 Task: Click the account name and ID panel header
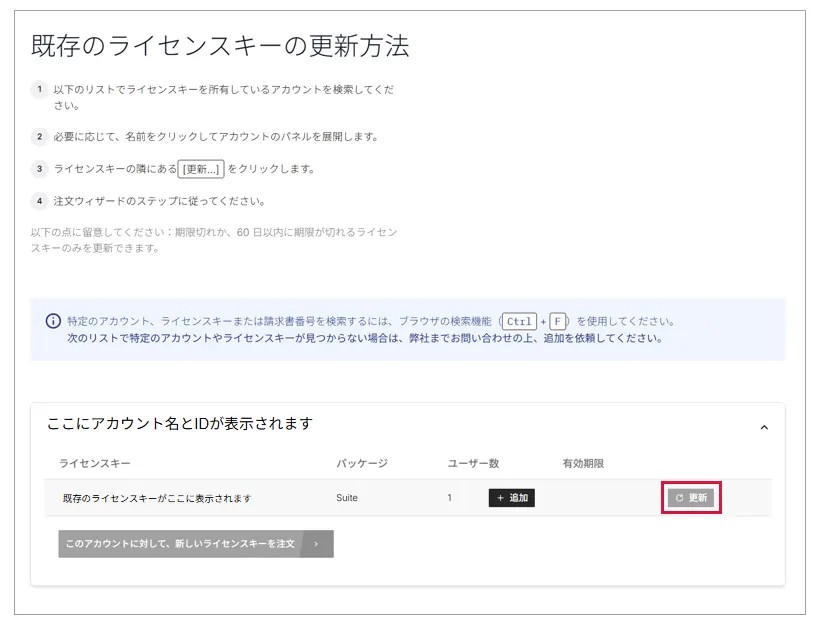[x=180, y=424]
